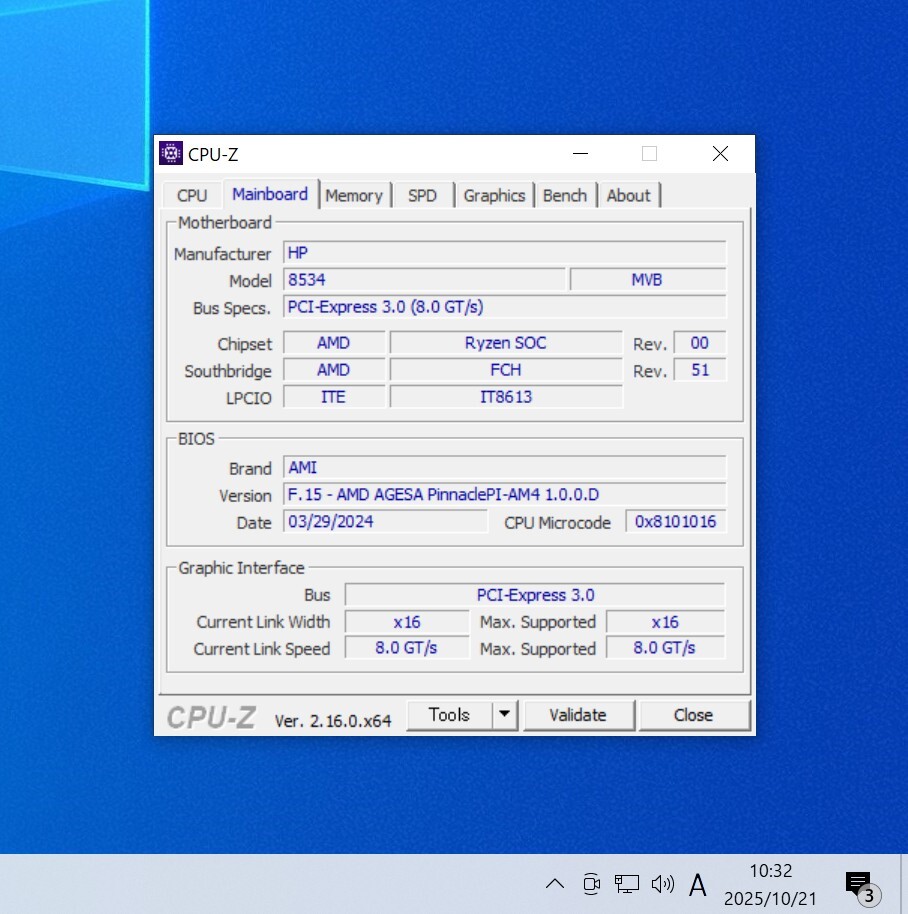Open the SPD tab
Viewport: 908px width, 914px height.
pos(423,196)
